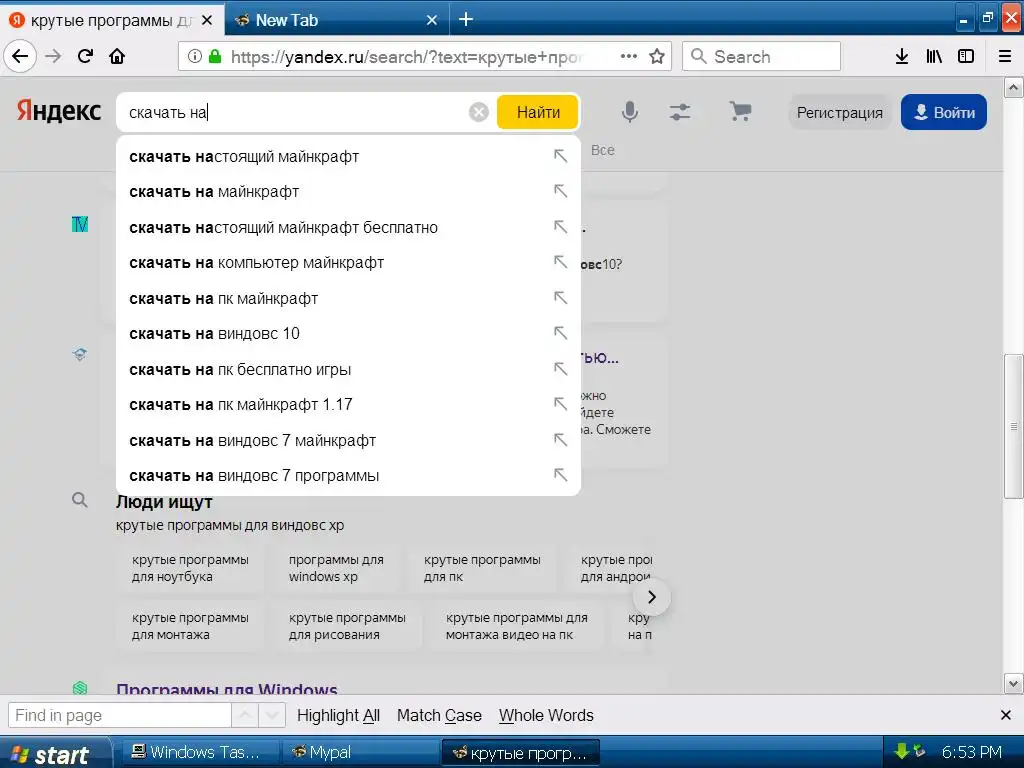The height and width of the screenshot is (768, 1024).
Task: Open related search крутые программы для рисования
Action: tap(347, 626)
